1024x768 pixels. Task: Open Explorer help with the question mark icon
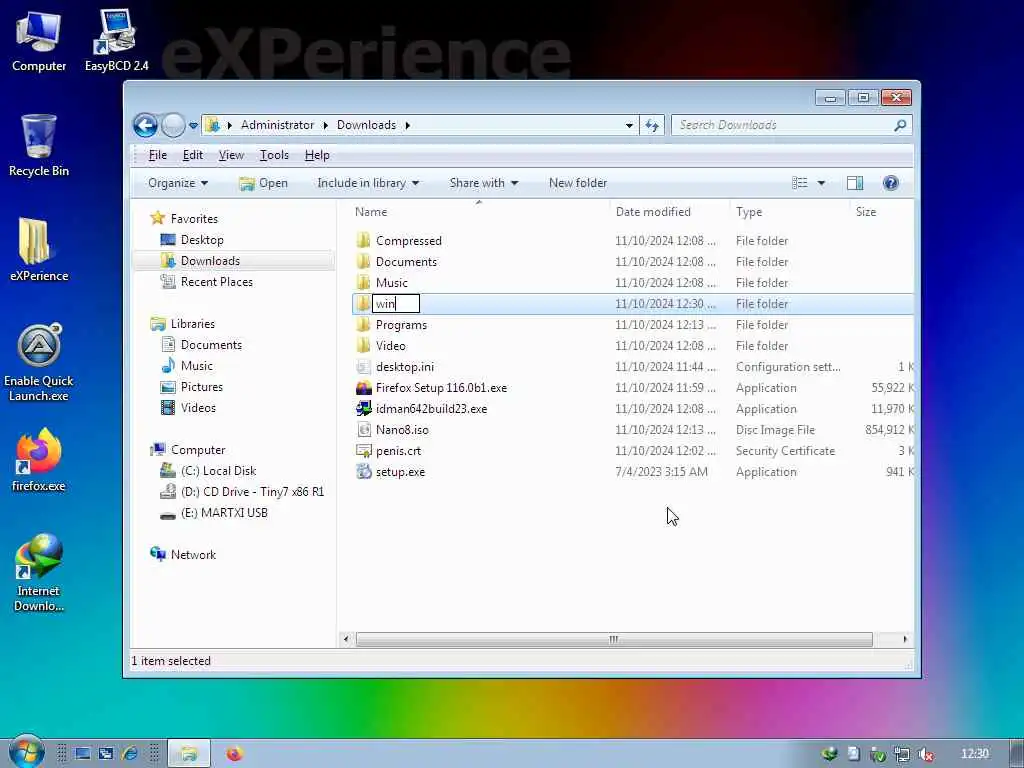coord(891,183)
